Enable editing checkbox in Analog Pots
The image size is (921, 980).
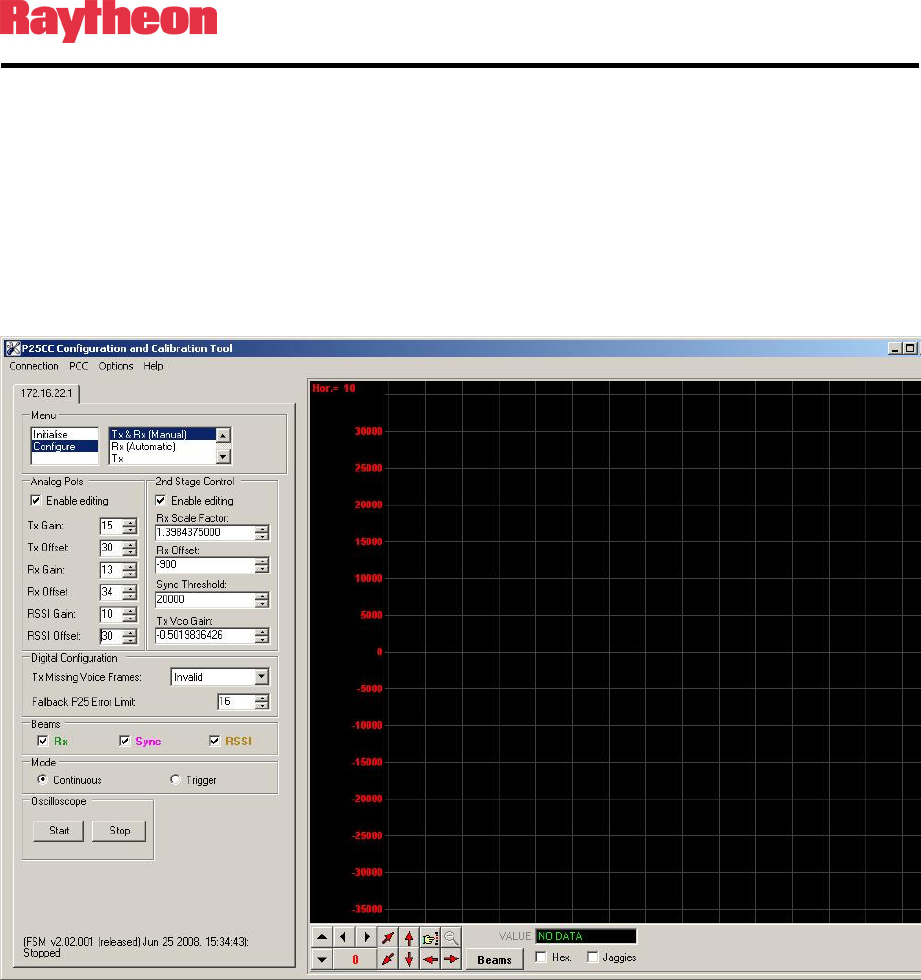pos(36,500)
